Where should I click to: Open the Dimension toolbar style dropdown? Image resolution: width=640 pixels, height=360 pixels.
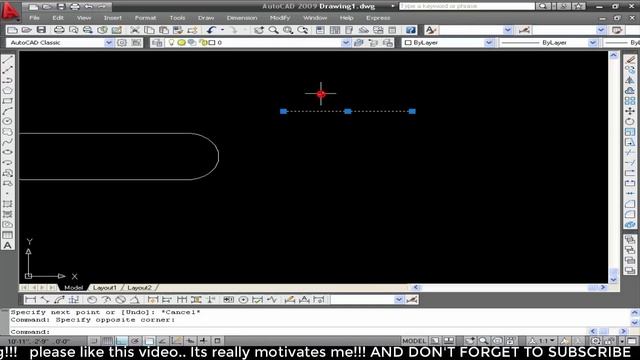(399, 300)
